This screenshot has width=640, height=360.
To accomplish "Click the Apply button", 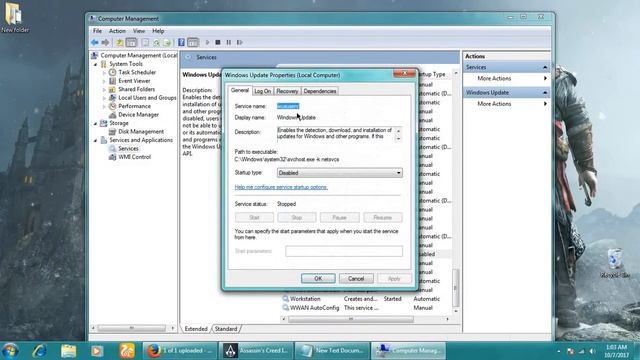I will (x=394, y=278).
